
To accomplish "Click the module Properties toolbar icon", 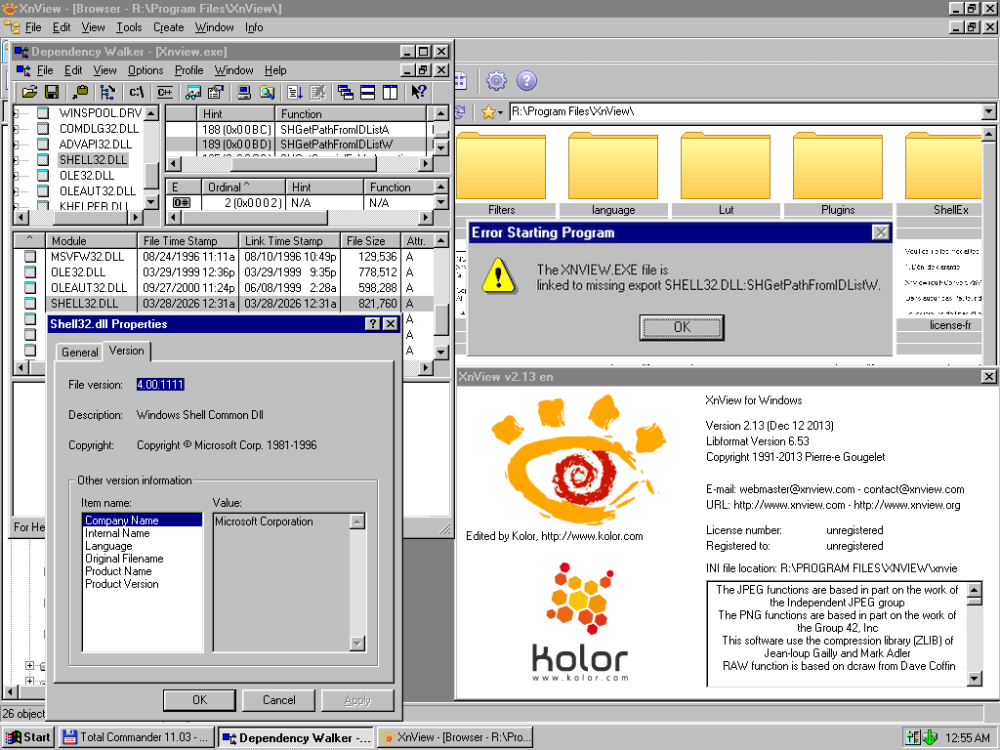I will click(216, 92).
